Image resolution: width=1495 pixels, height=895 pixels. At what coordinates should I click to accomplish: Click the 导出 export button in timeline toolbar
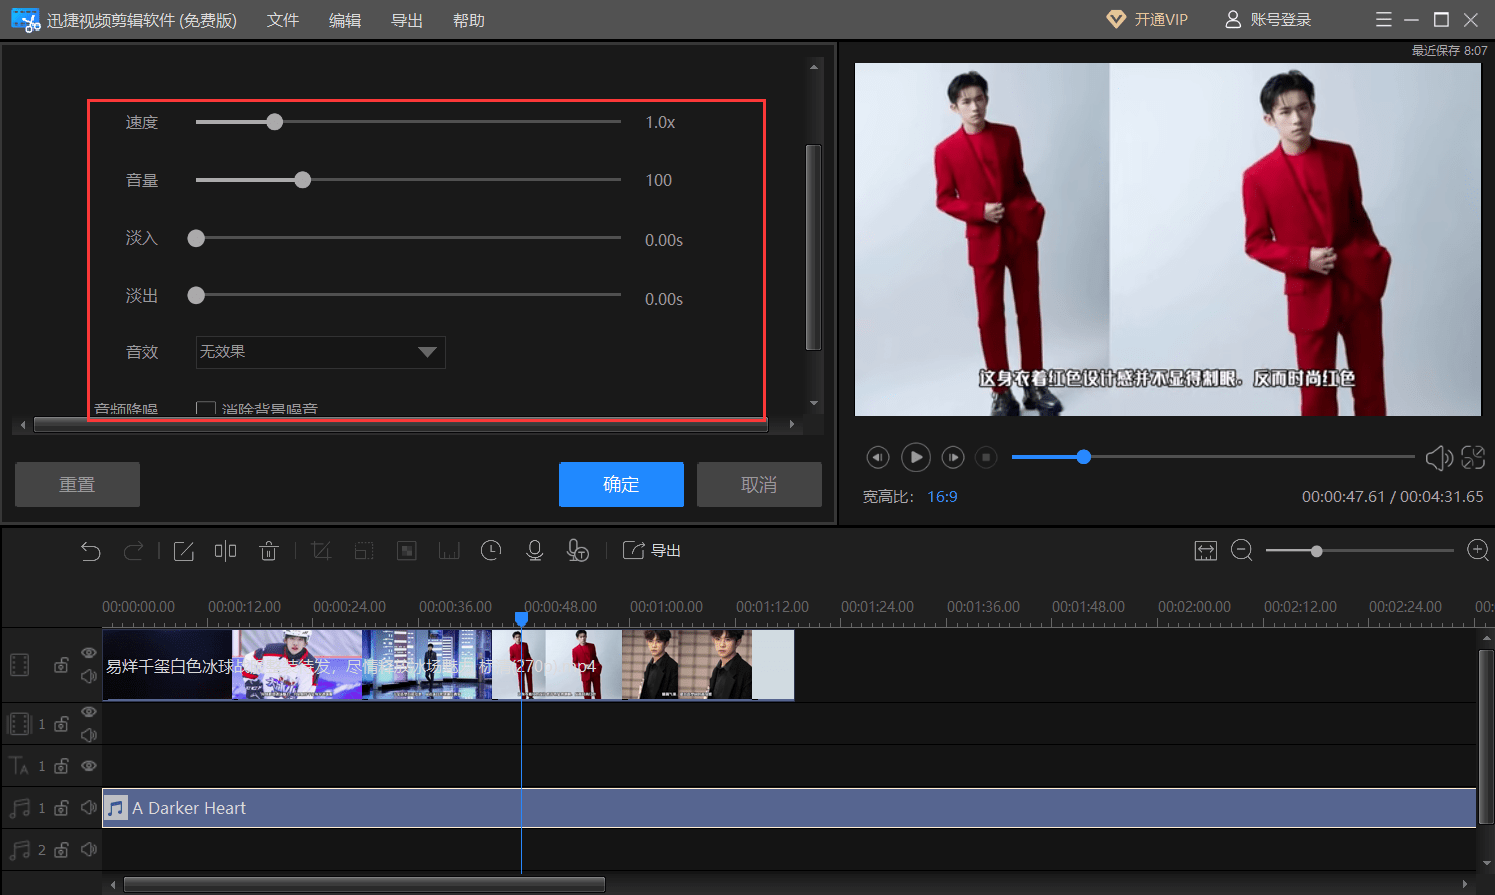tap(652, 551)
